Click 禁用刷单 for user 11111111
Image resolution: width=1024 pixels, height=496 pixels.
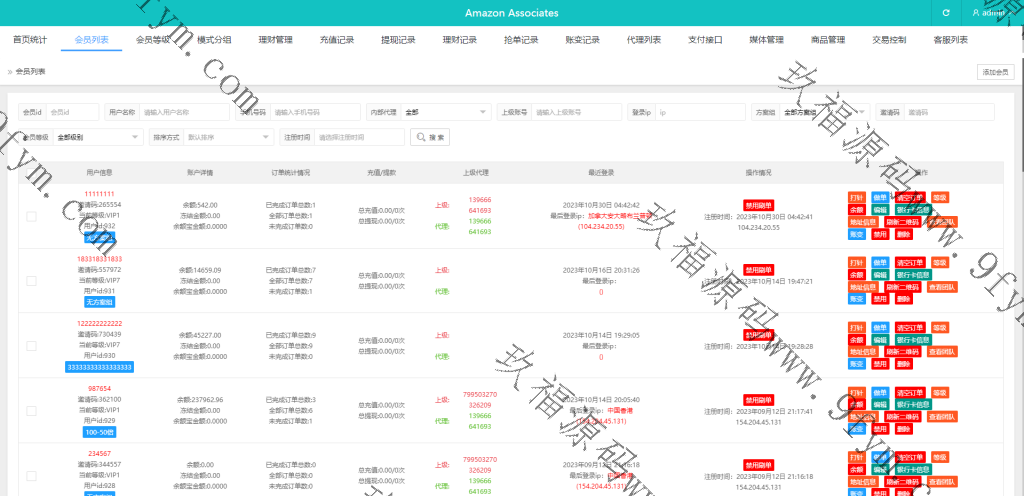tap(758, 205)
